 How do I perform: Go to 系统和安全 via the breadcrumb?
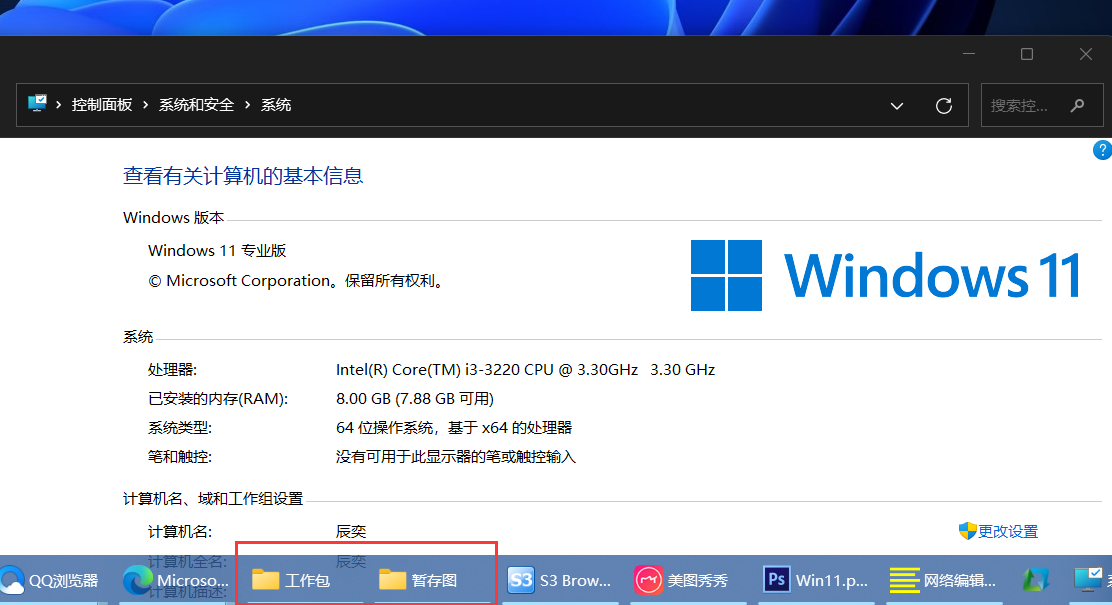pos(196,104)
